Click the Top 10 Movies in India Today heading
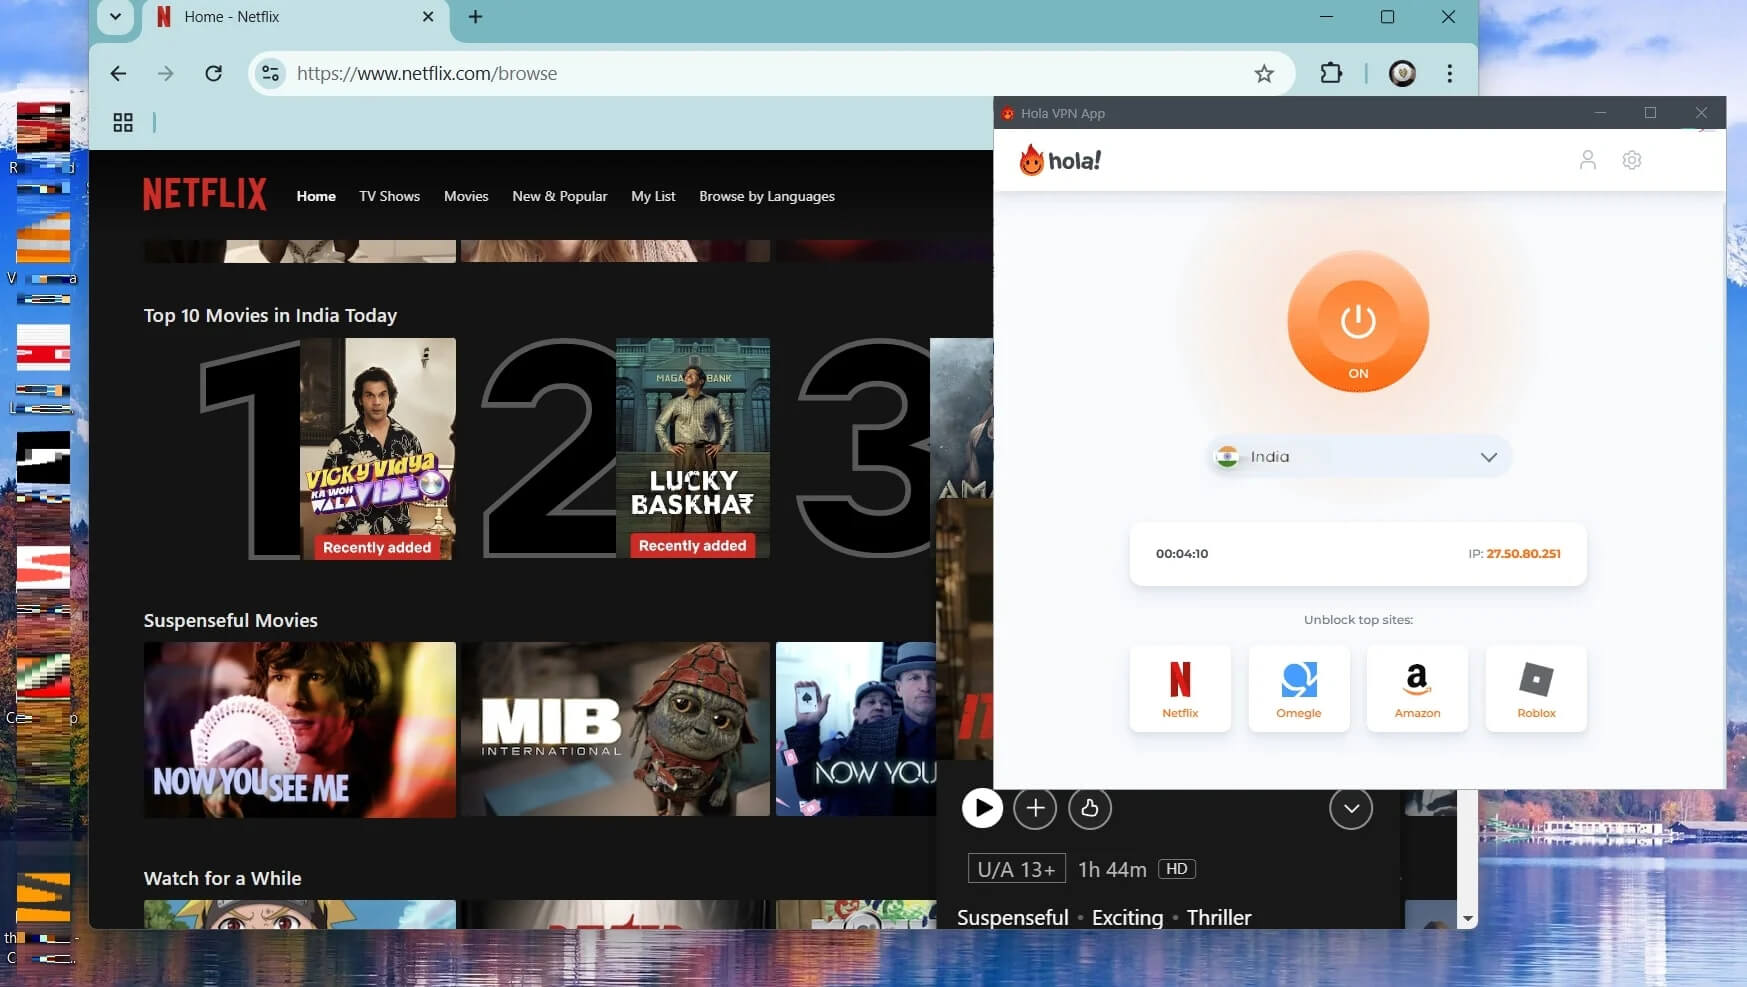 point(270,315)
